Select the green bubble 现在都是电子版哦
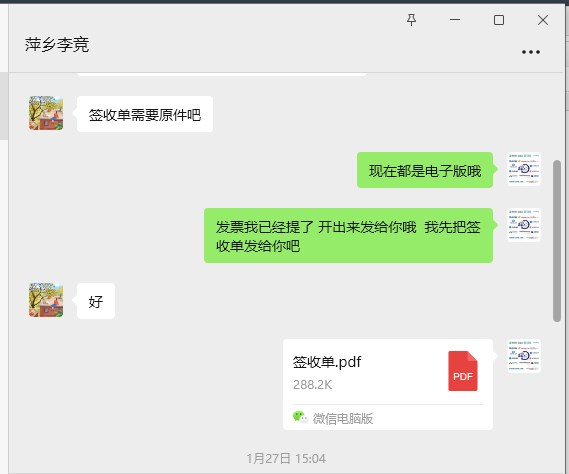The image size is (569, 474). (425, 170)
